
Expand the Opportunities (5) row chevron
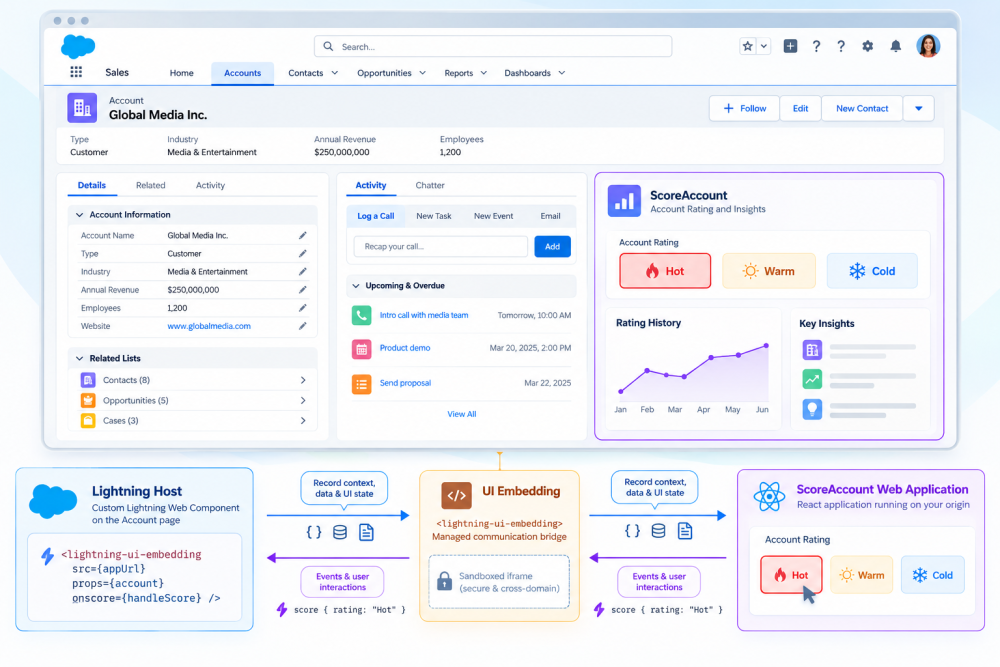303,400
